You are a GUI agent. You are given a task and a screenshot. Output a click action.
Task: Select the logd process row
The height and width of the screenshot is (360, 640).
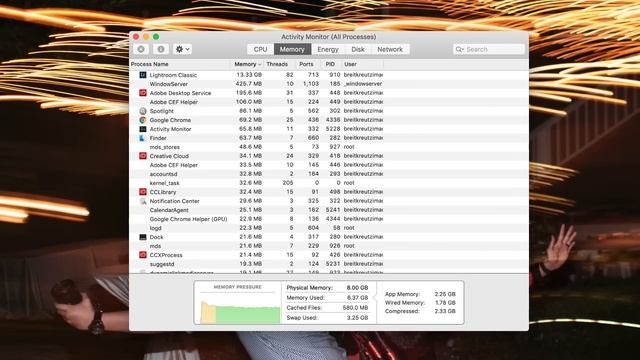[329, 228]
